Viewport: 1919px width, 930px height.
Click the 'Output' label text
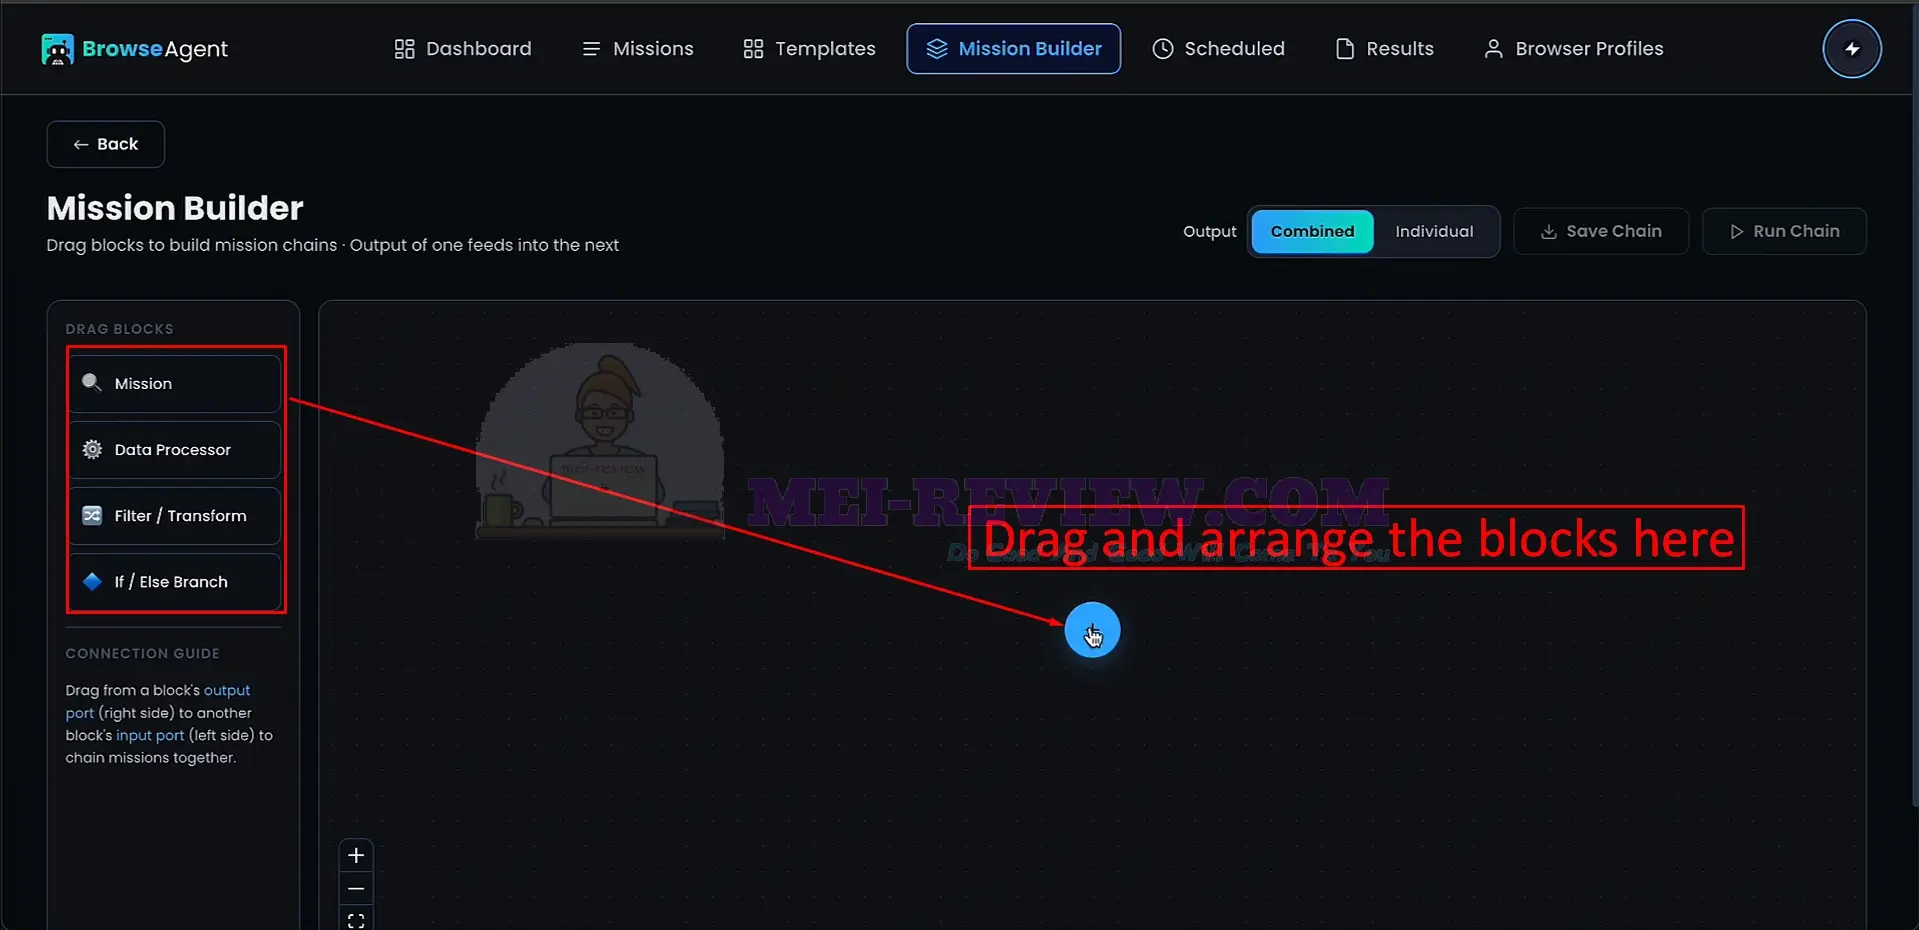(1210, 231)
